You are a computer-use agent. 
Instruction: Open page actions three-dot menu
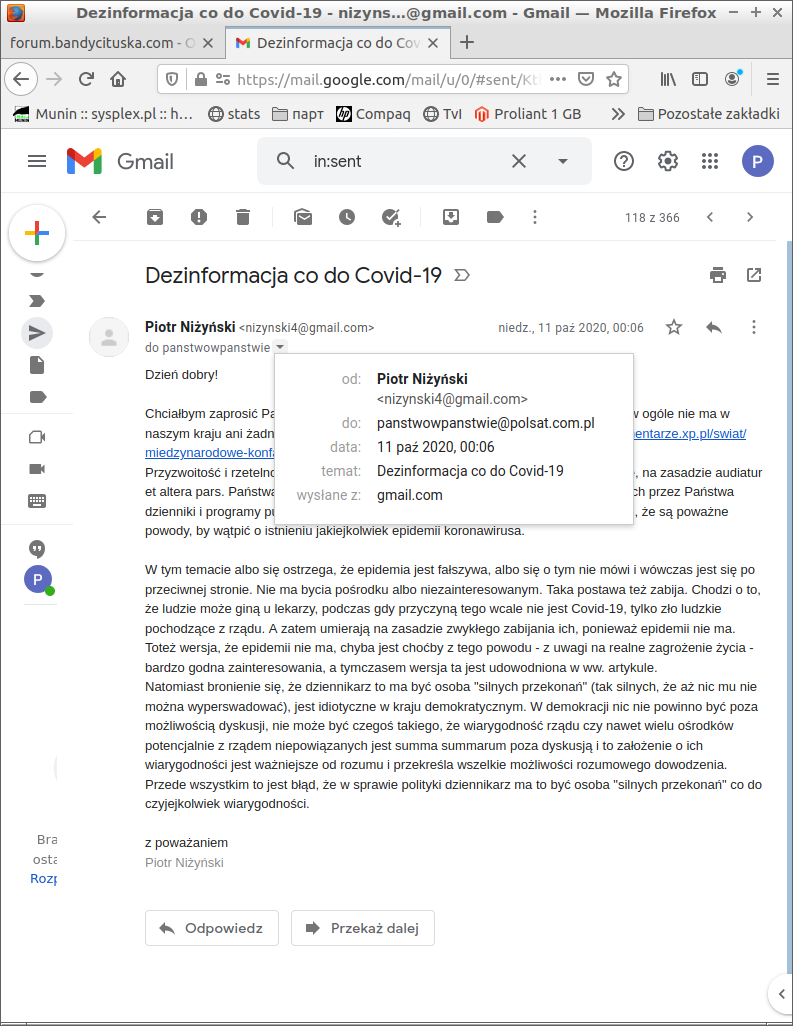click(558, 79)
